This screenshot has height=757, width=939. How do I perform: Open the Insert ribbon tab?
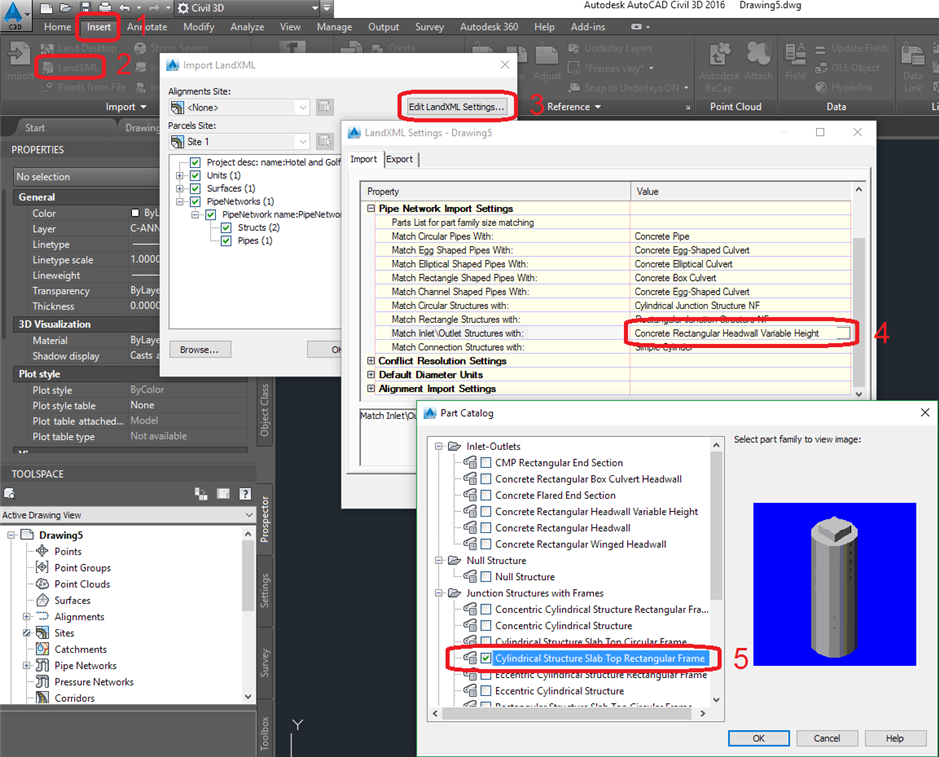point(99,27)
